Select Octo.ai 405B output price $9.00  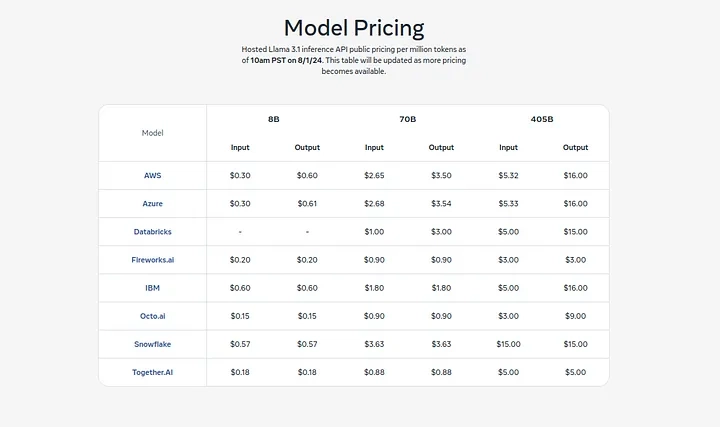pos(576,315)
